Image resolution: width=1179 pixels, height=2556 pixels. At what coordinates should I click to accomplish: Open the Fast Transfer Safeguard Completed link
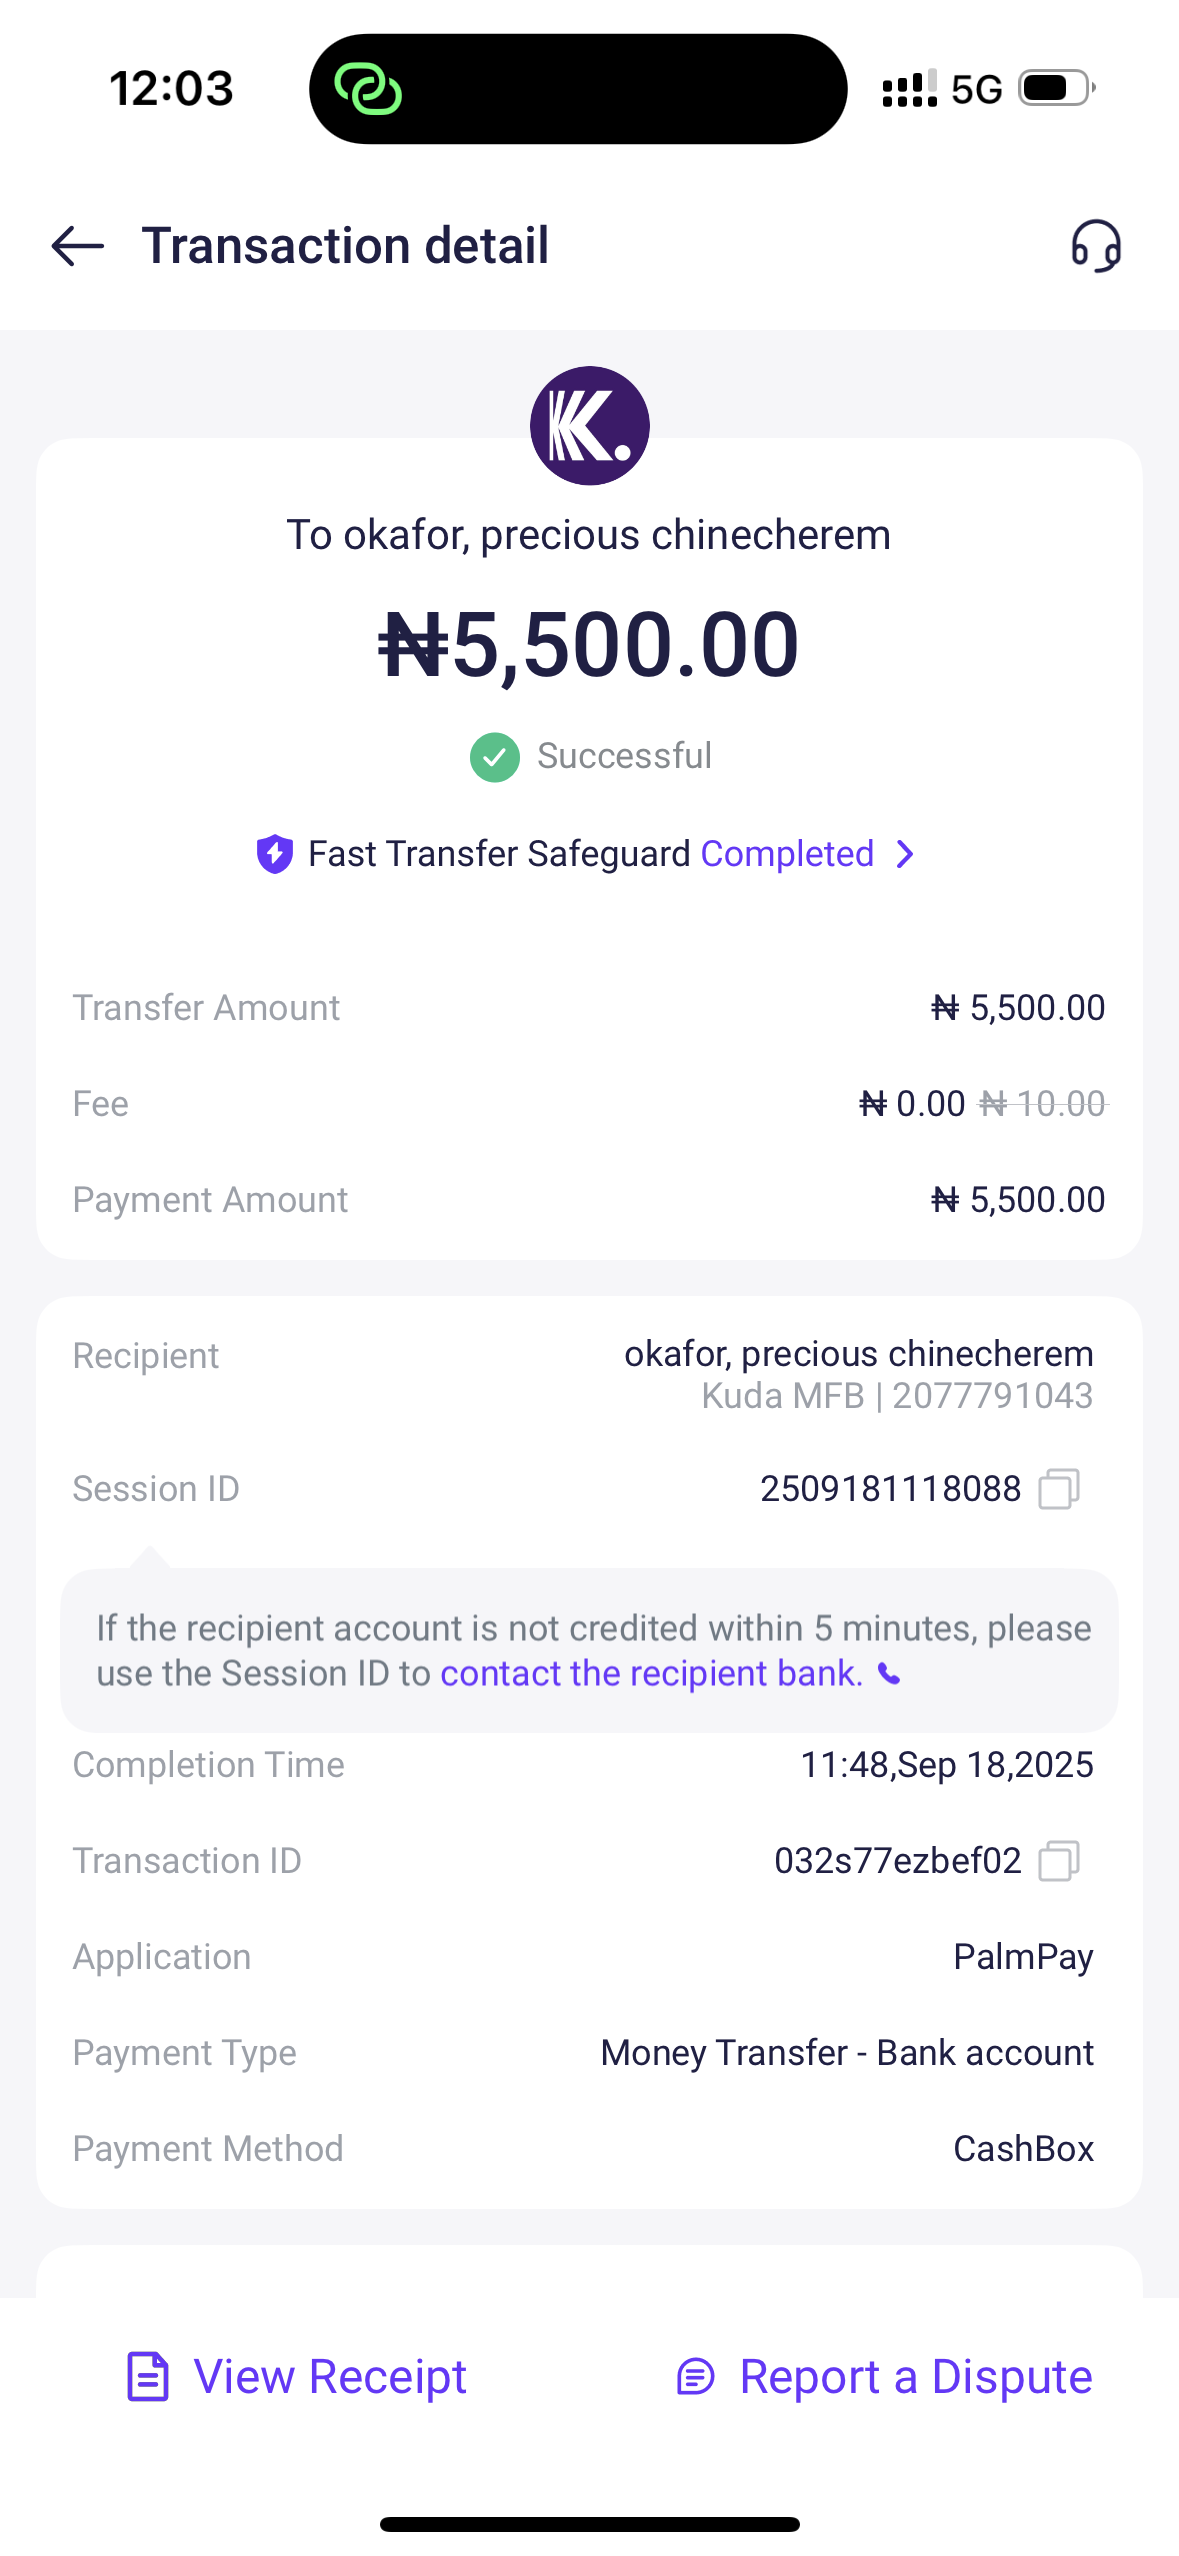787,854
